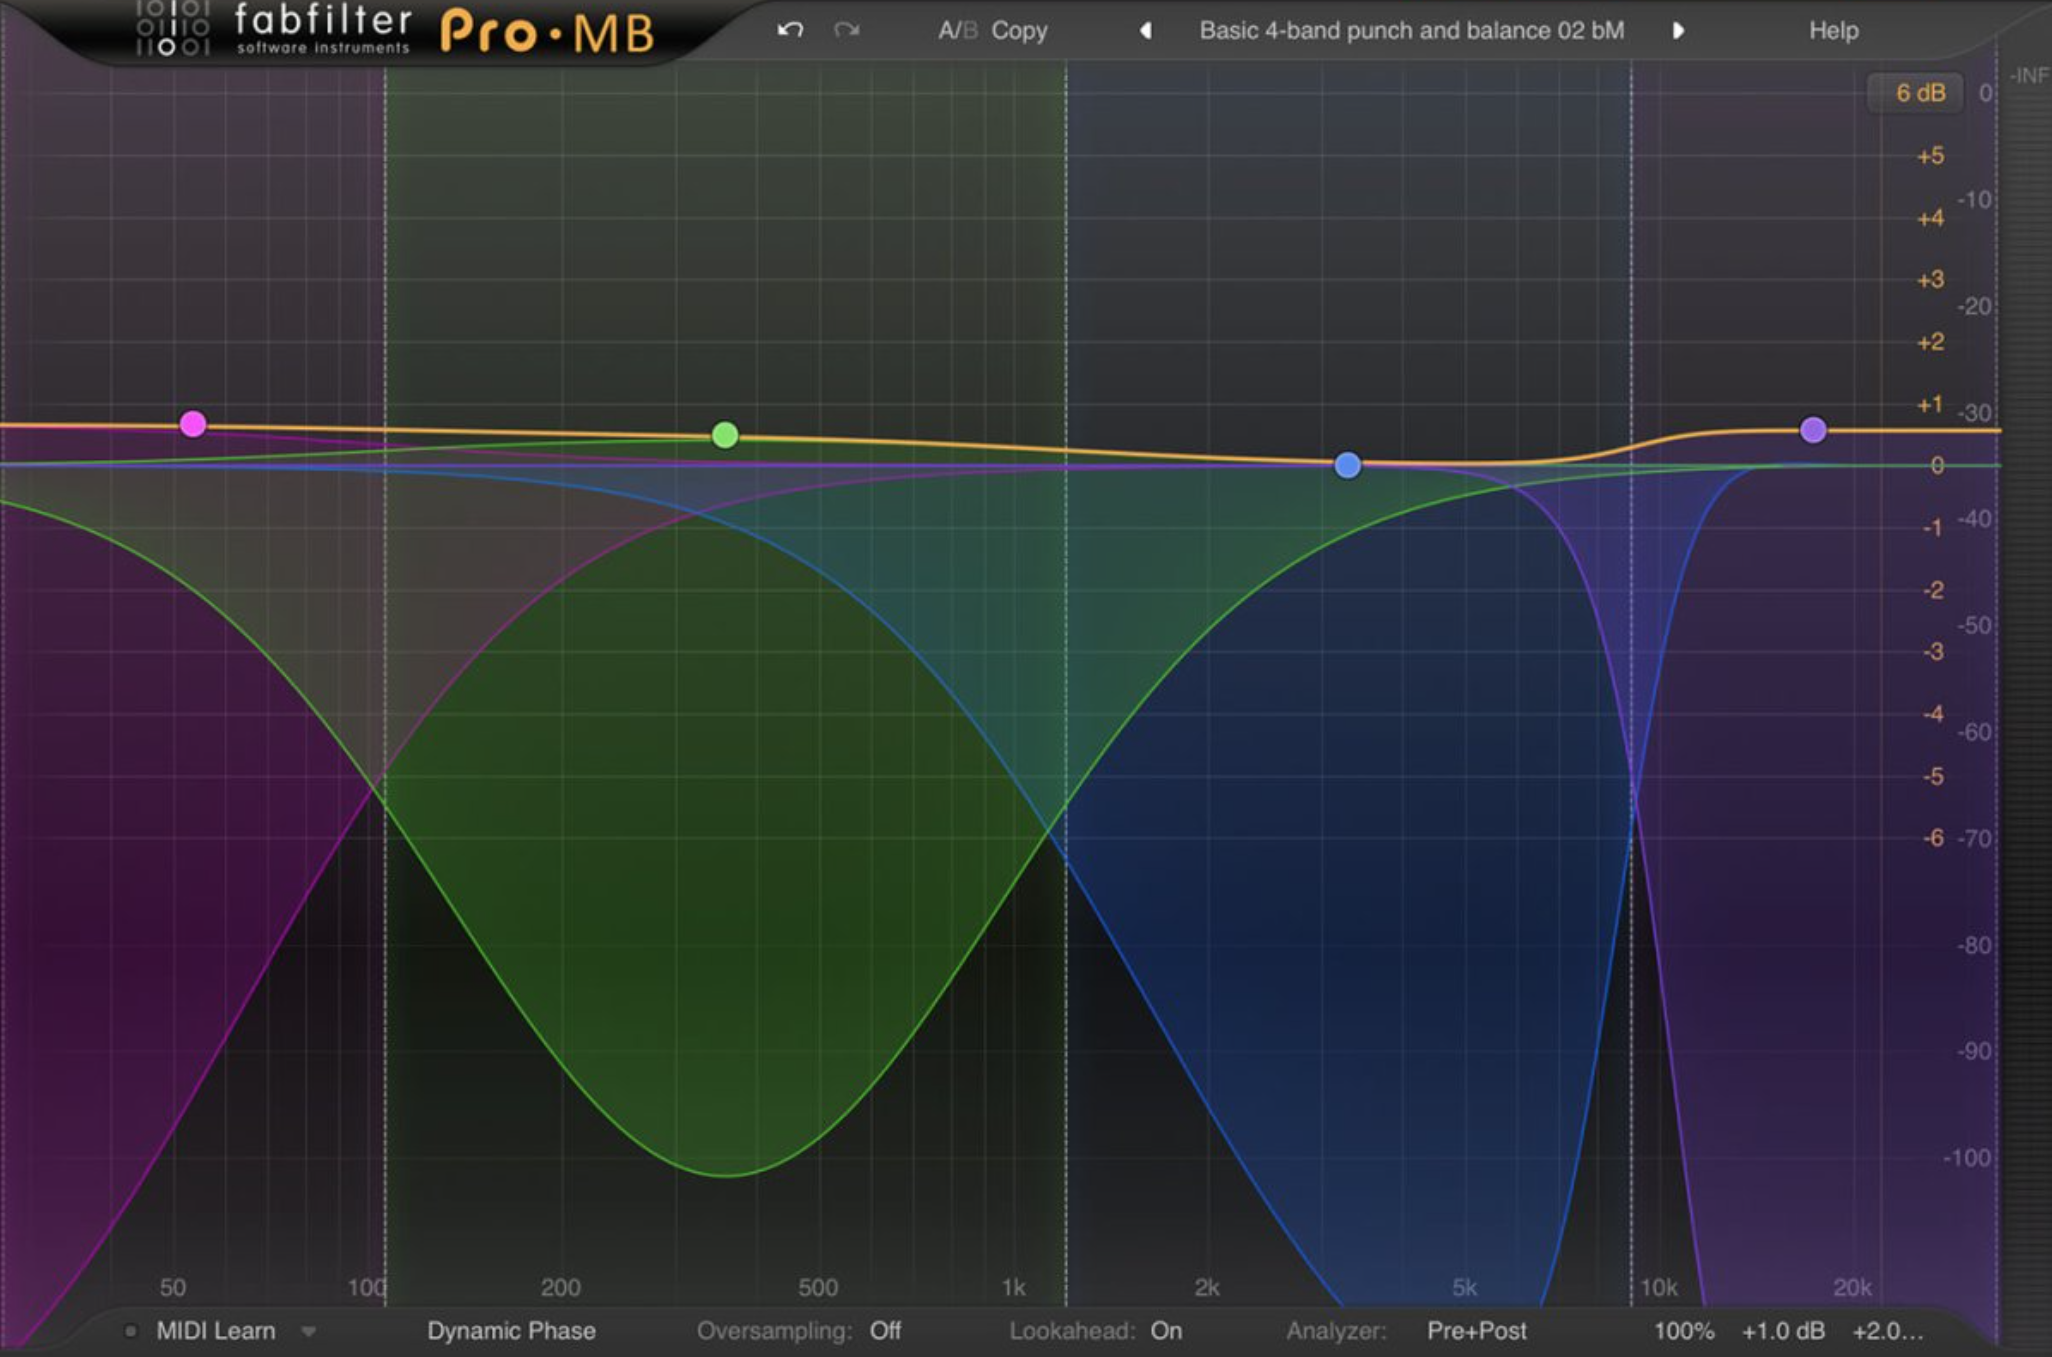Toggle Lookahead On setting
The width and height of the screenshot is (2052, 1357).
(1166, 1331)
